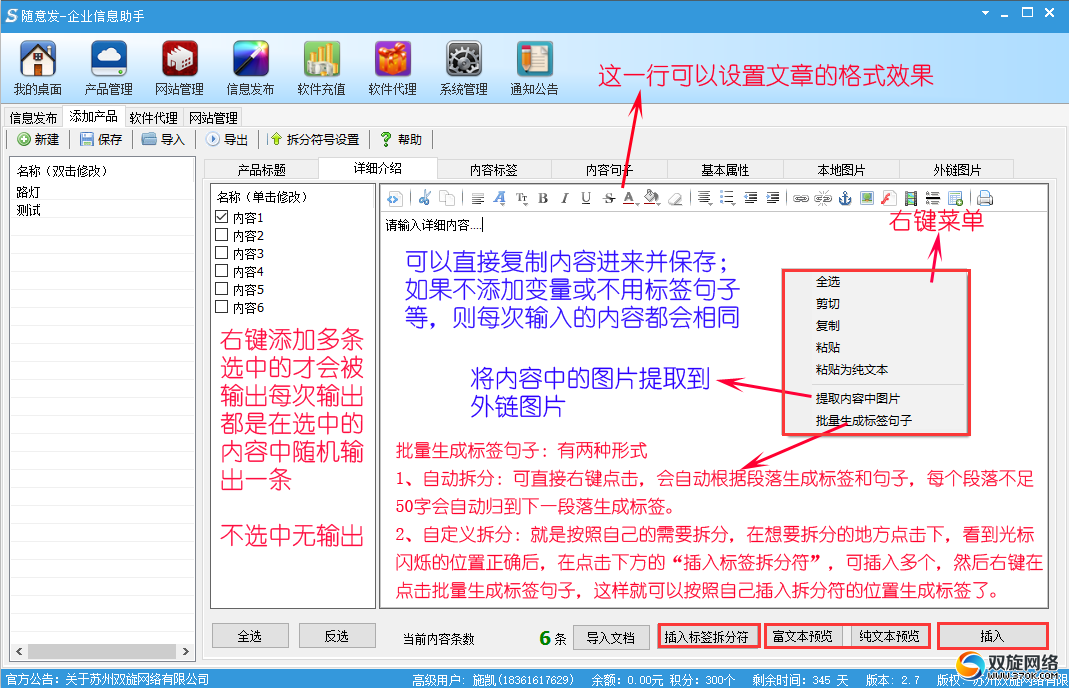This screenshot has height=688, width=1069.
Task: Open the 基本属性 tab
Action: [725, 170]
